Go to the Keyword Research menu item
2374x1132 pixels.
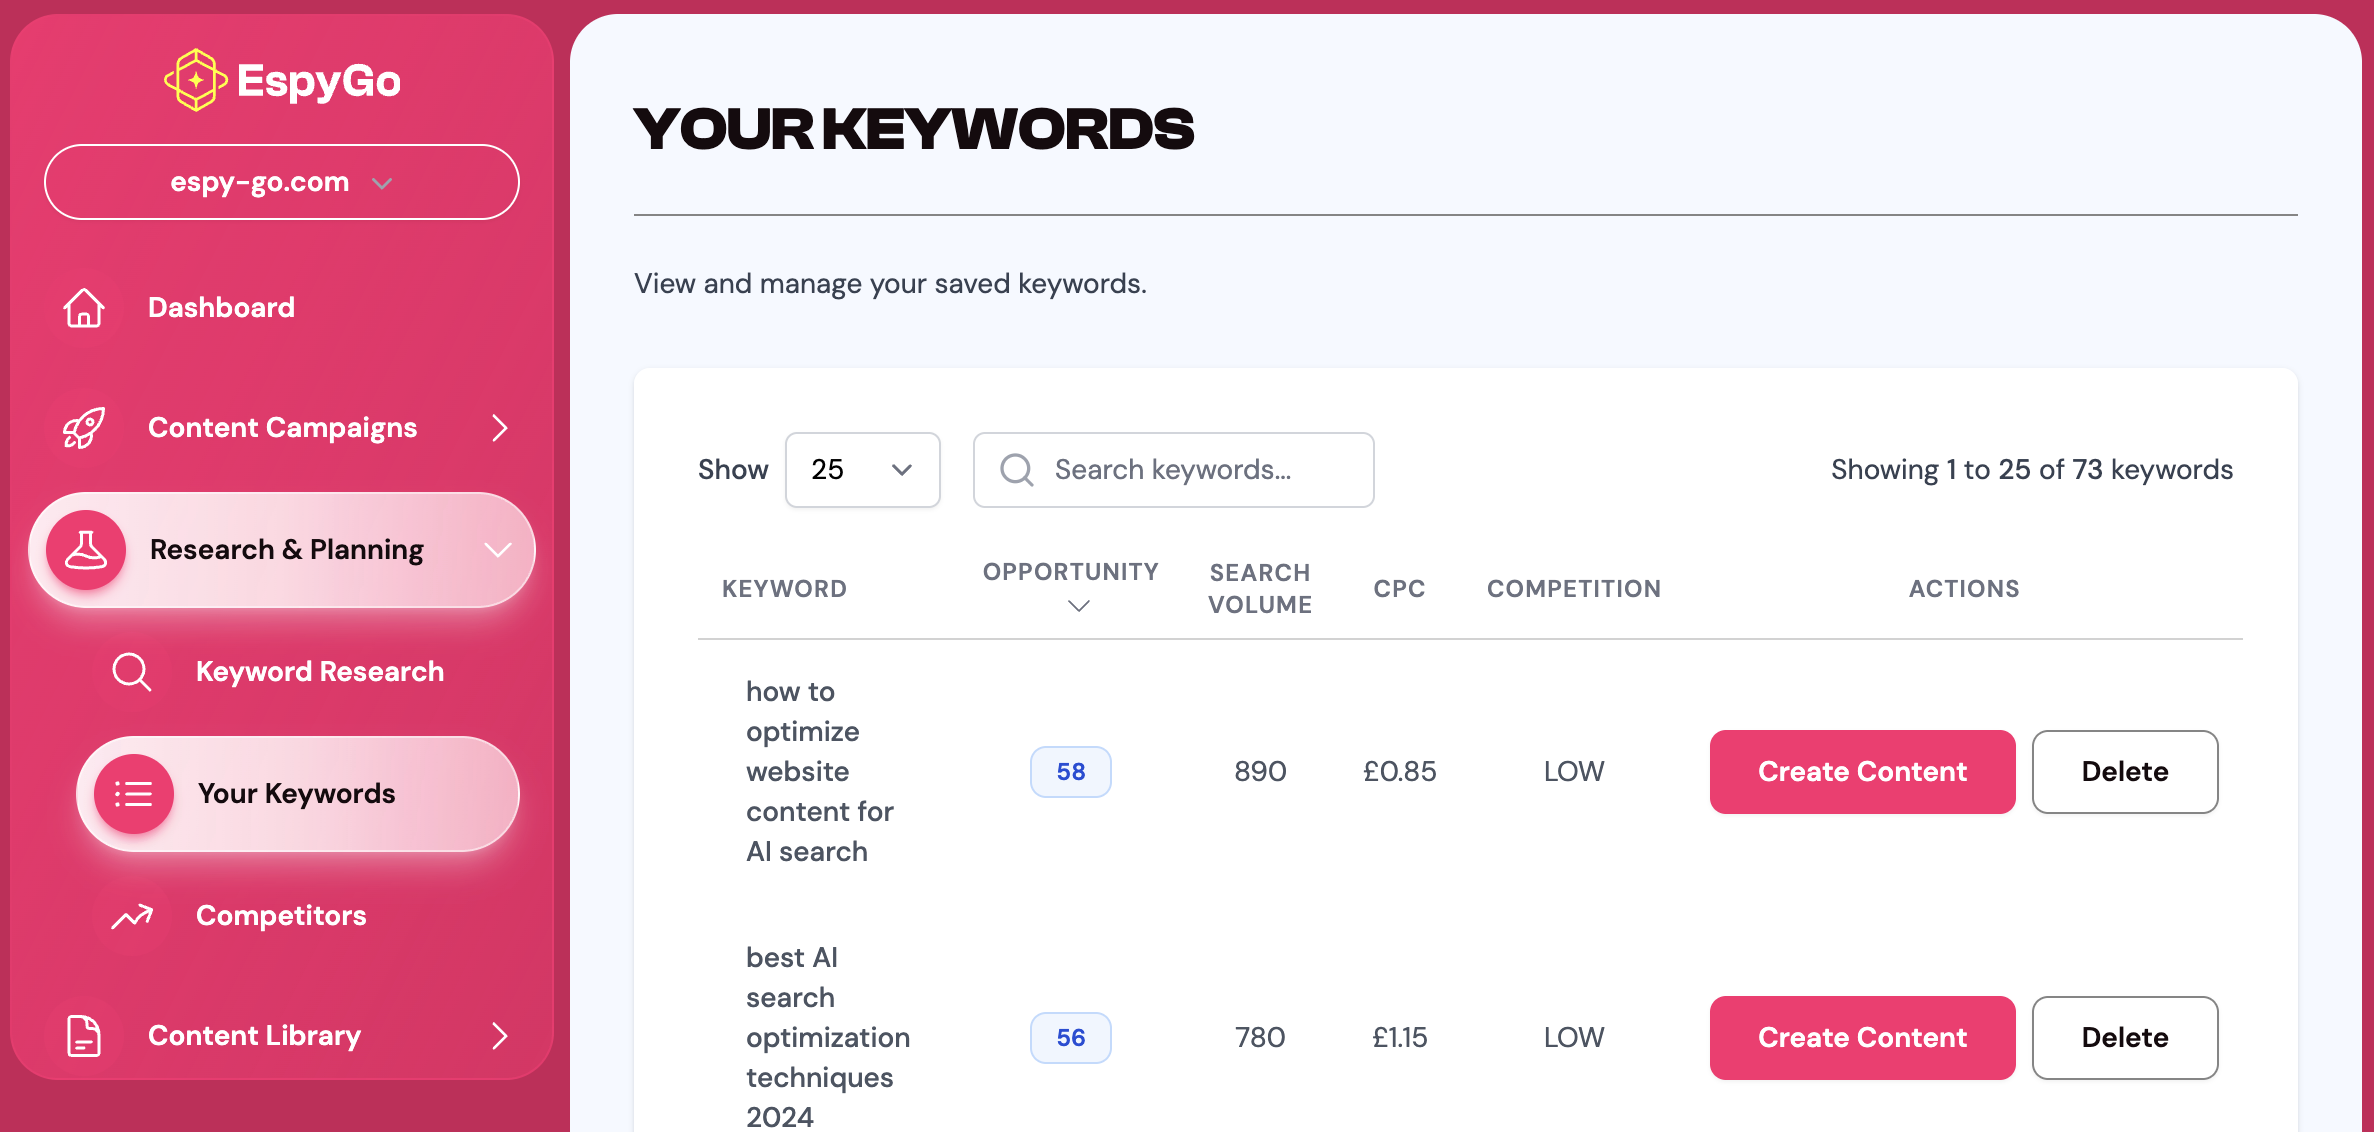319,672
